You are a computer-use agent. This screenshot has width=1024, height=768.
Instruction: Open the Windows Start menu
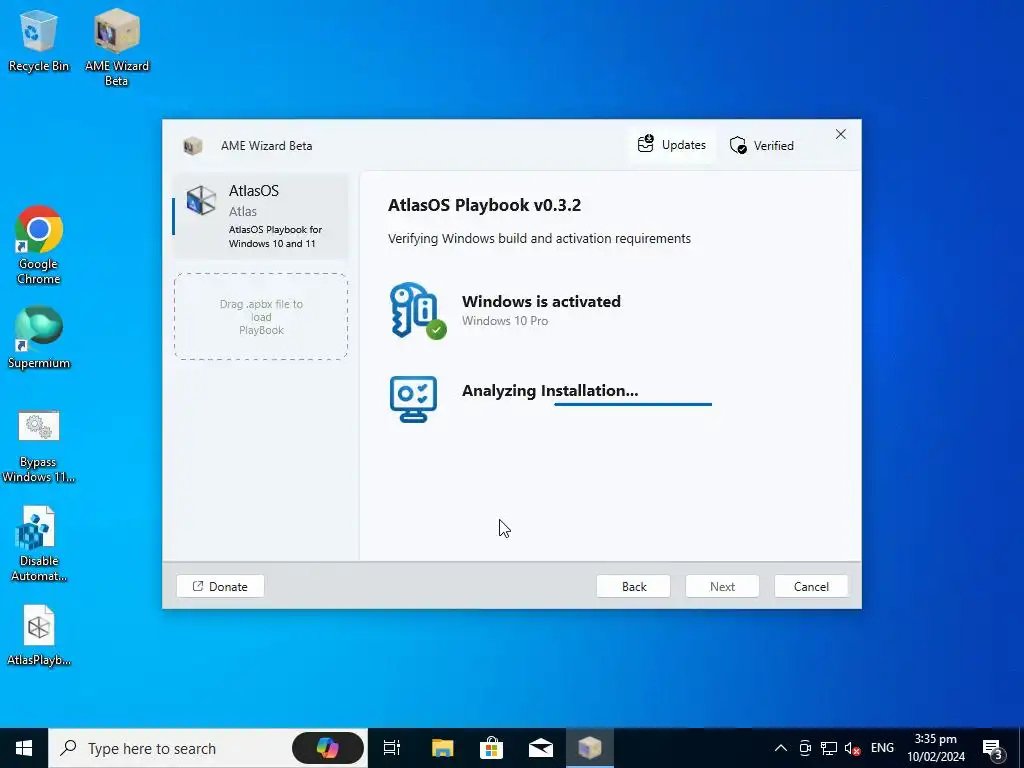click(24, 748)
